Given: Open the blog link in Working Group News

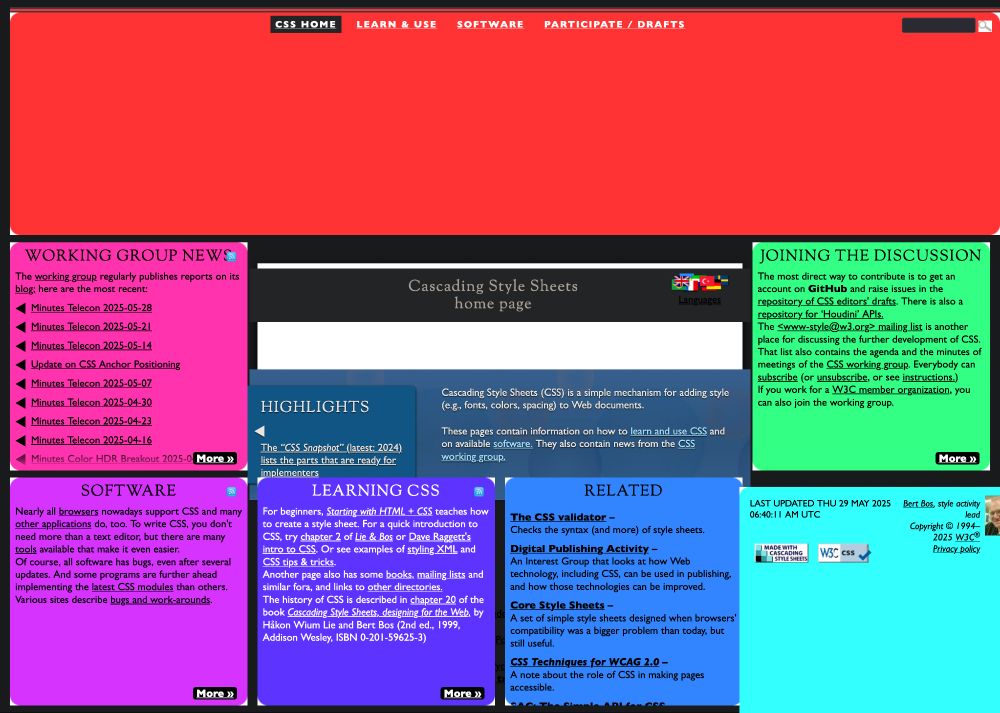Looking at the screenshot, I should click(25, 289).
